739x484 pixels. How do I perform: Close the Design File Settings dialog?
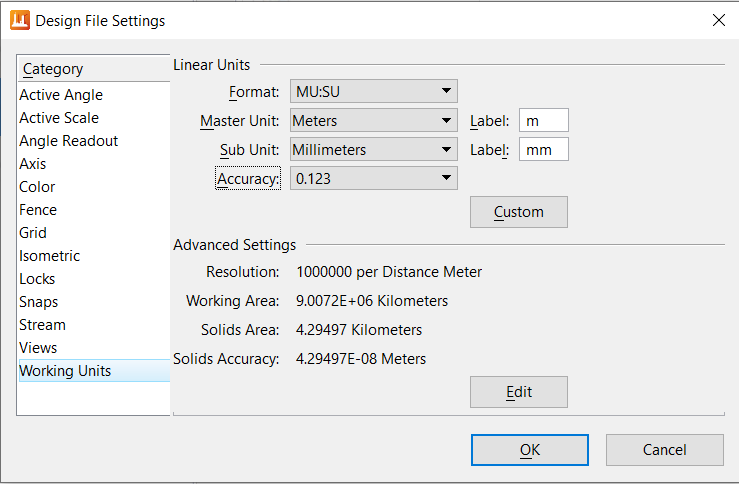[718, 20]
